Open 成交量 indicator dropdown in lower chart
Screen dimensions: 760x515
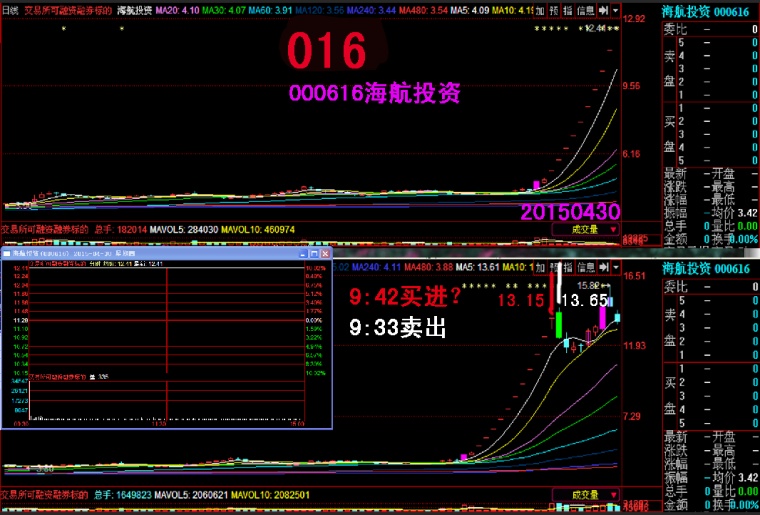click(586, 495)
